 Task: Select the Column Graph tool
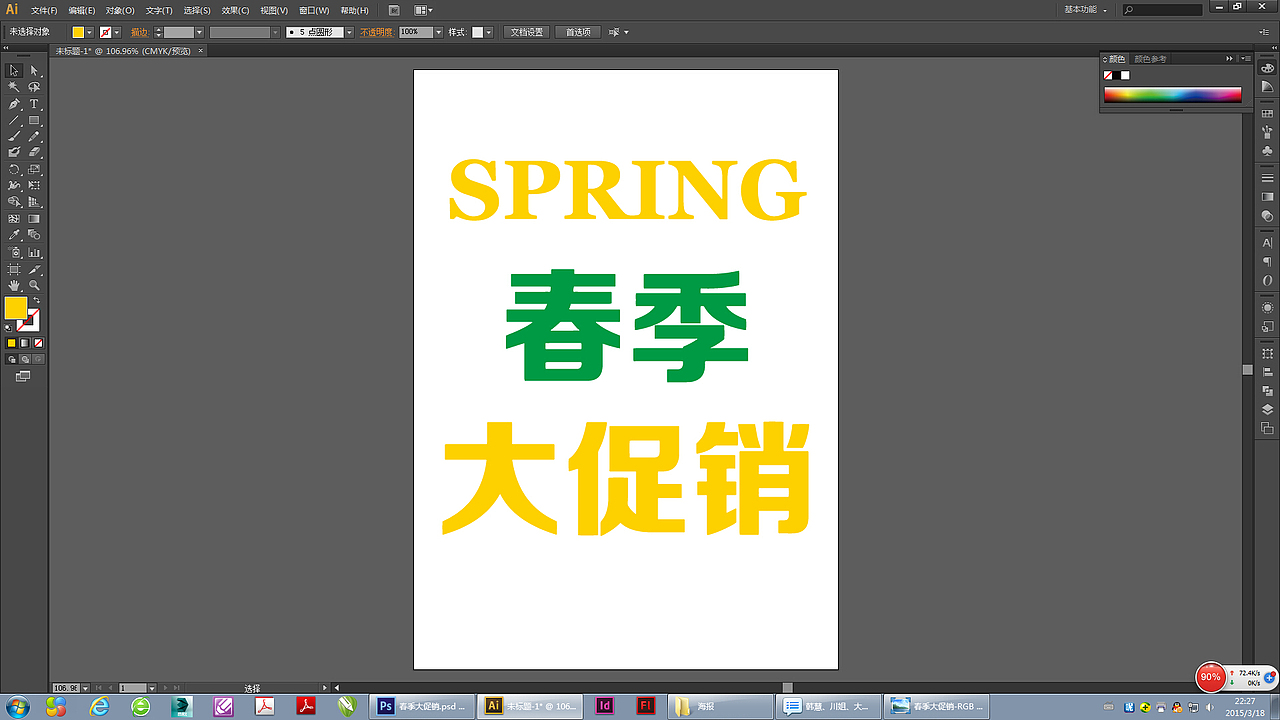pos(34,253)
